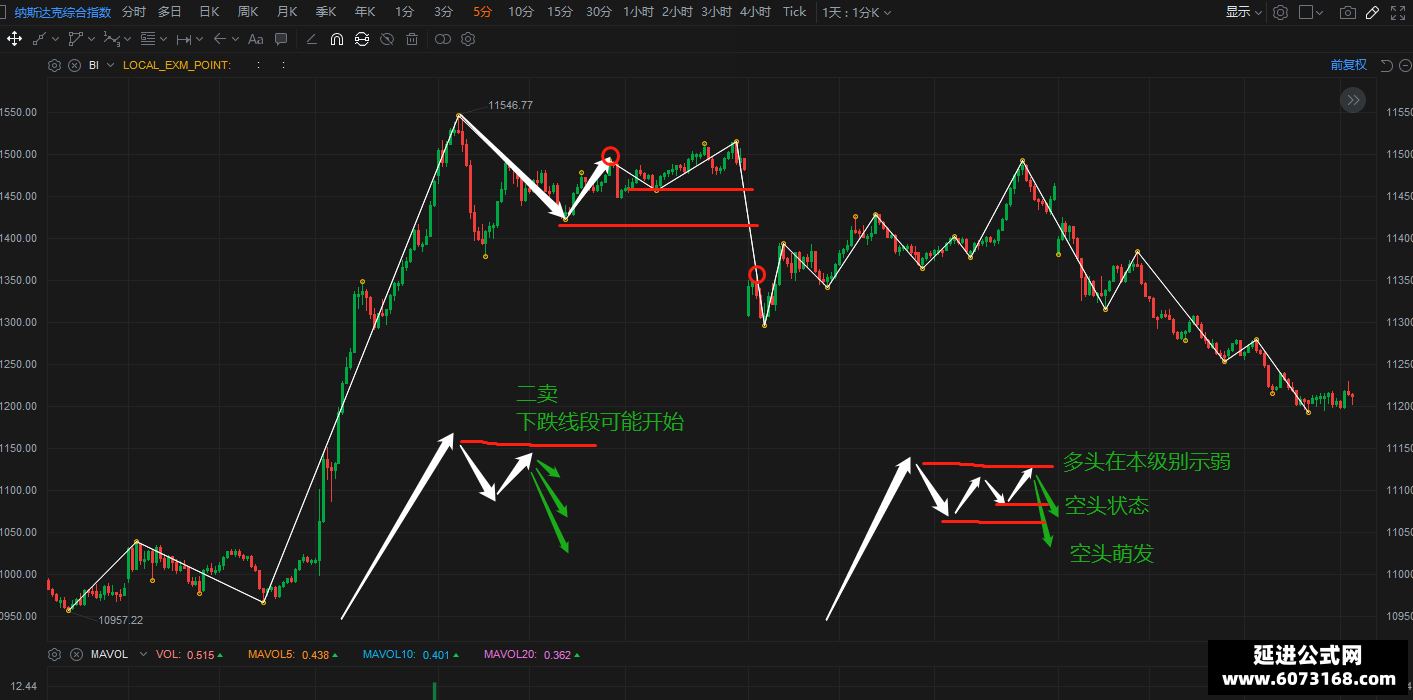Screen dimensions: 1413x700
Task: Add a comment bubble note
Action: (281, 39)
